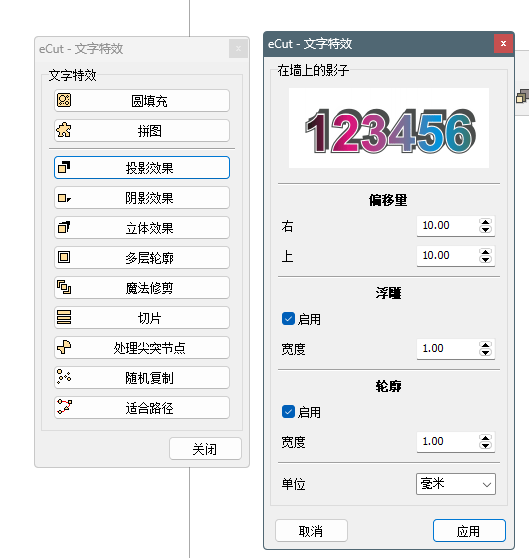The image size is (529, 558).
Task: Decrease the 上 offset with down arrow
Action: pyautogui.click(x=486, y=260)
